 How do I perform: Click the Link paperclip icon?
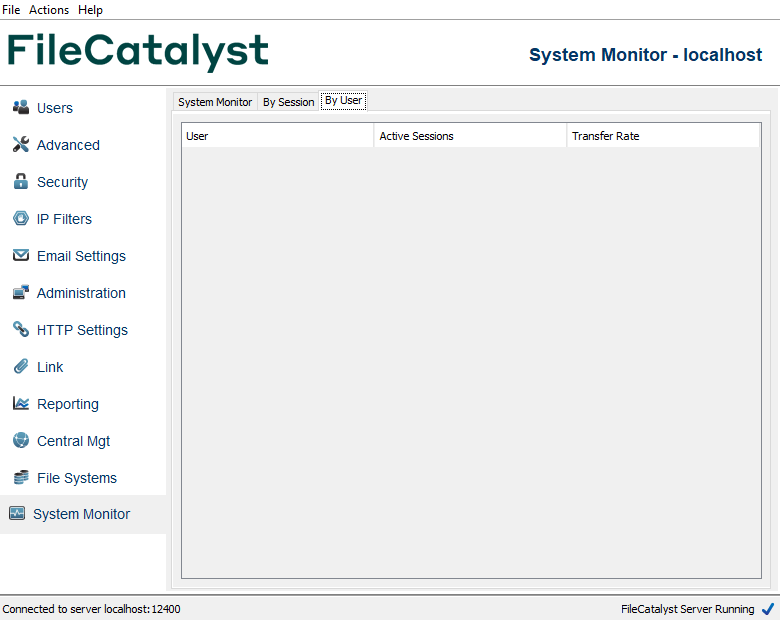click(21, 366)
